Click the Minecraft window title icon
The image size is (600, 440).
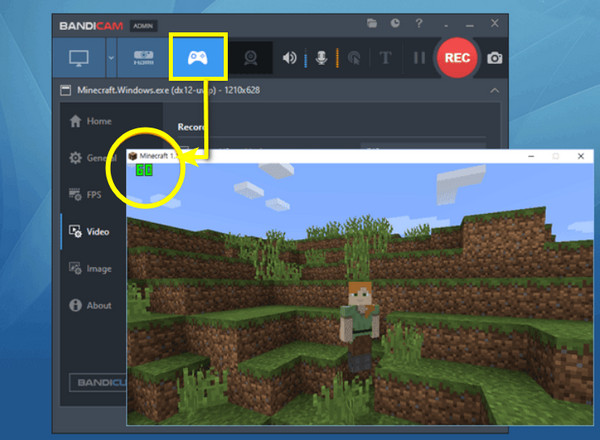pos(133,156)
